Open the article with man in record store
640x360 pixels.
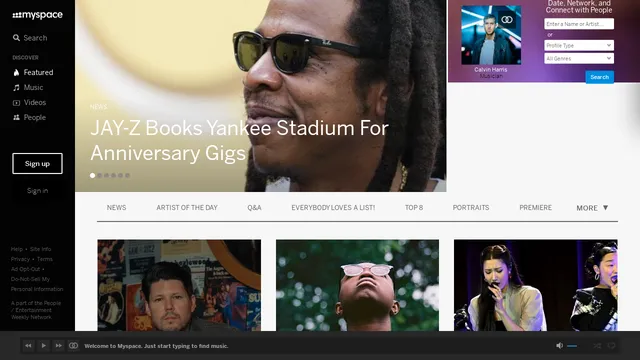pyautogui.click(x=179, y=285)
